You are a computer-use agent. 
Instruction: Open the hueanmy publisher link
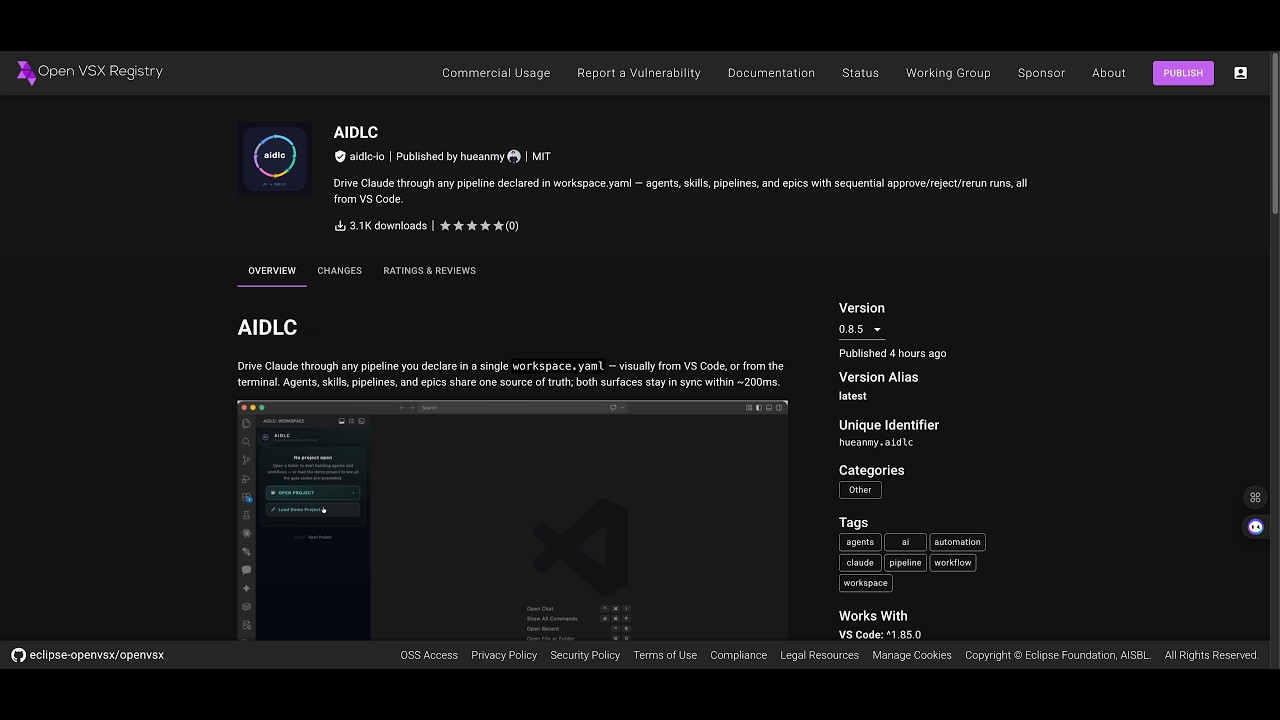click(x=482, y=157)
